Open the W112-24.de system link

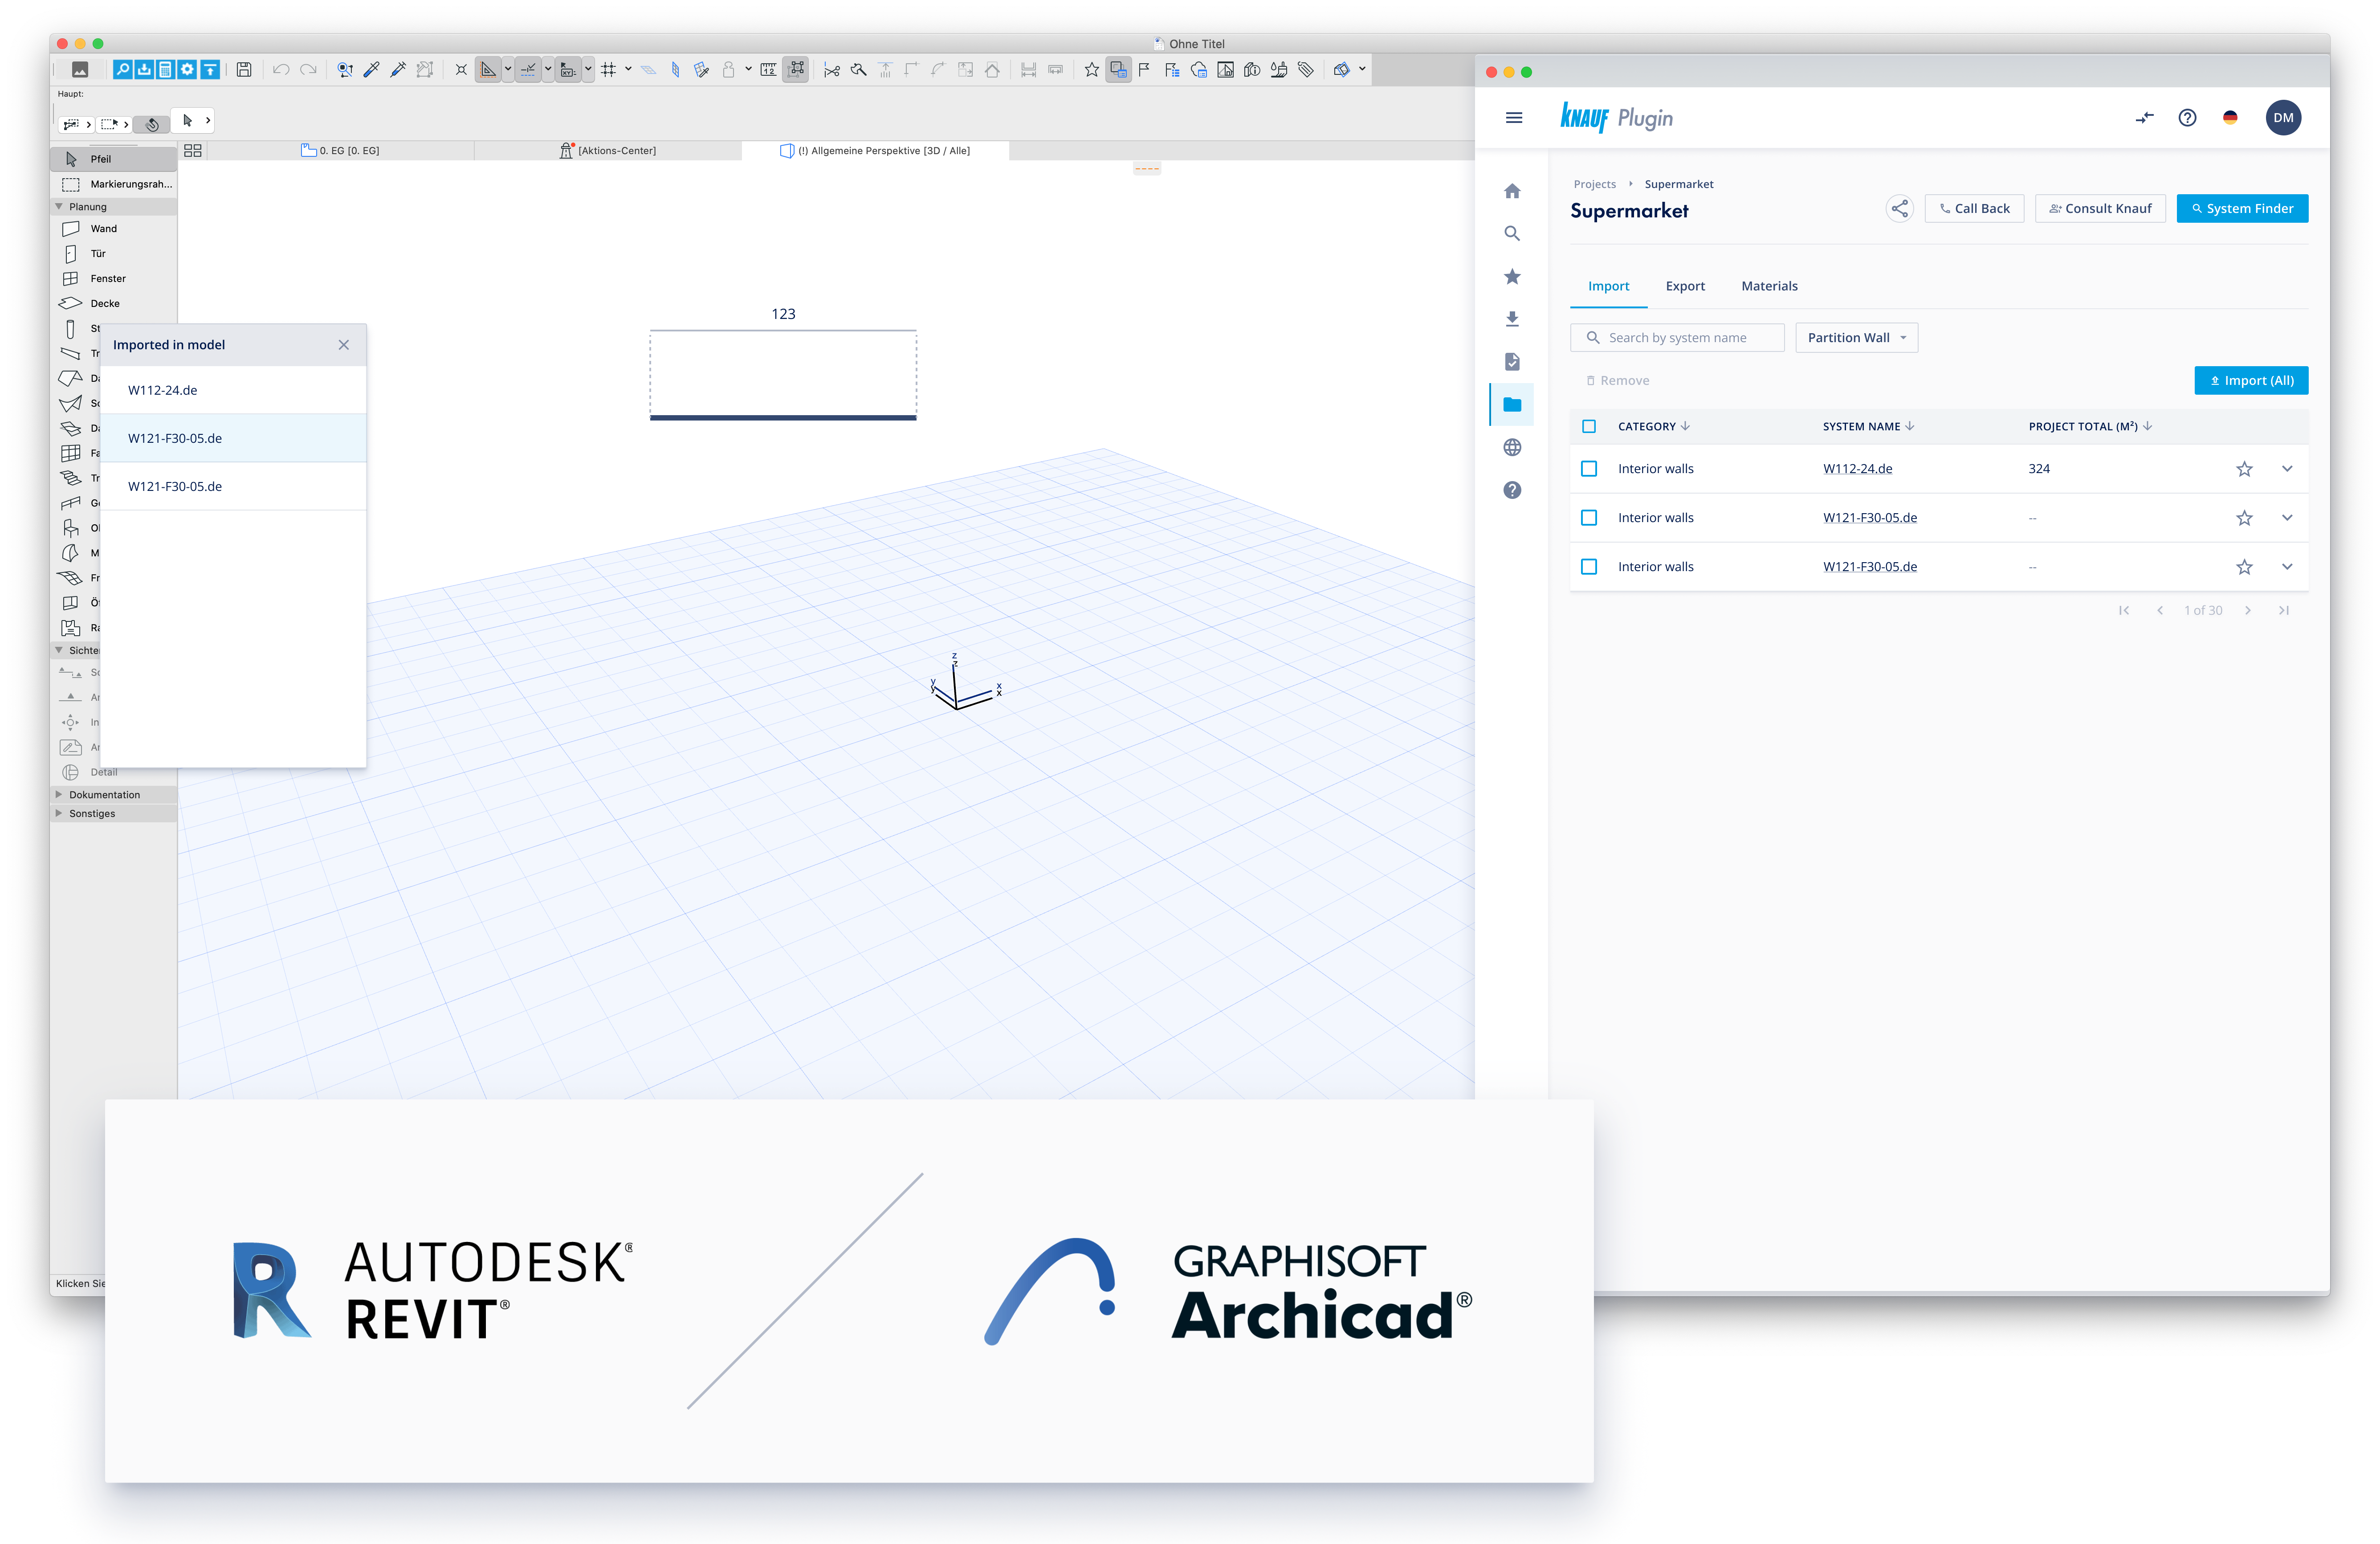[1857, 469]
